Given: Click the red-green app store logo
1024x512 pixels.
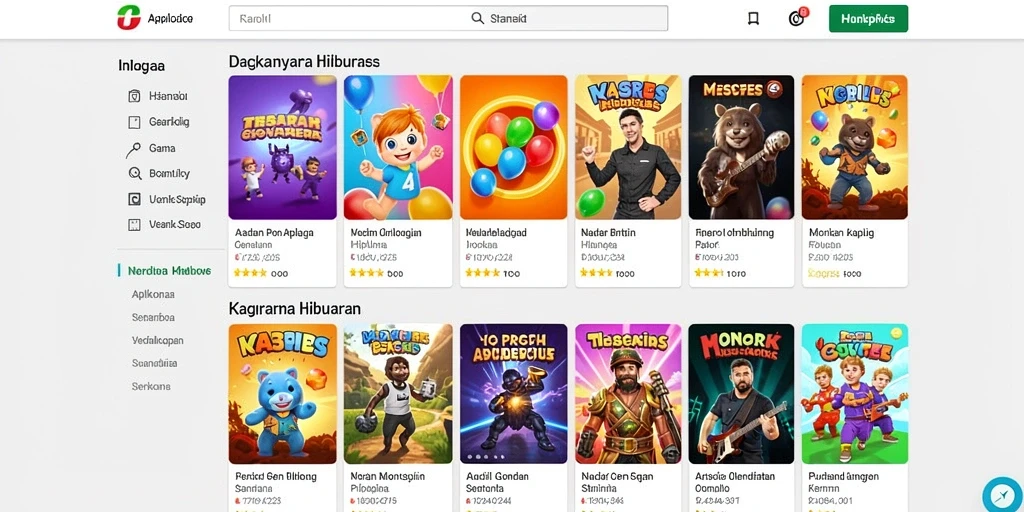Looking at the screenshot, I should (x=129, y=18).
